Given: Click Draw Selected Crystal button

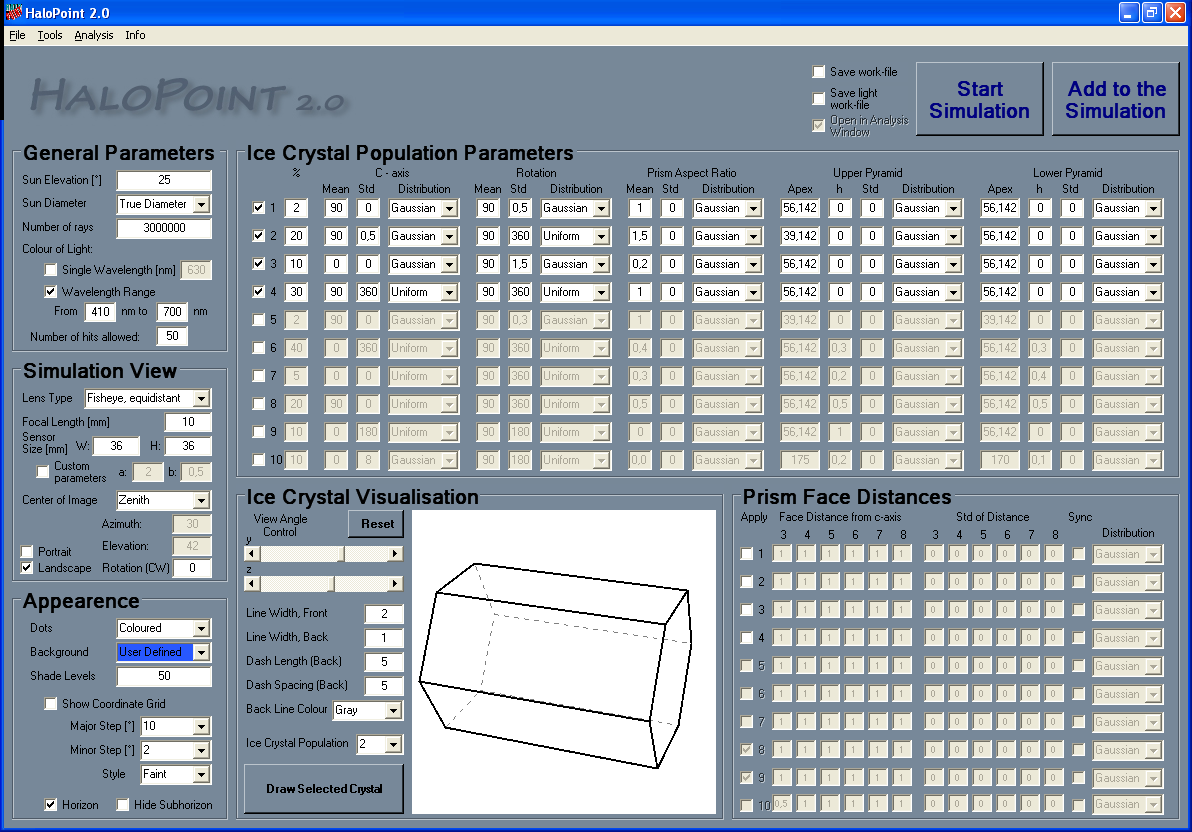Looking at the screenshot, I should pos(324,789).
